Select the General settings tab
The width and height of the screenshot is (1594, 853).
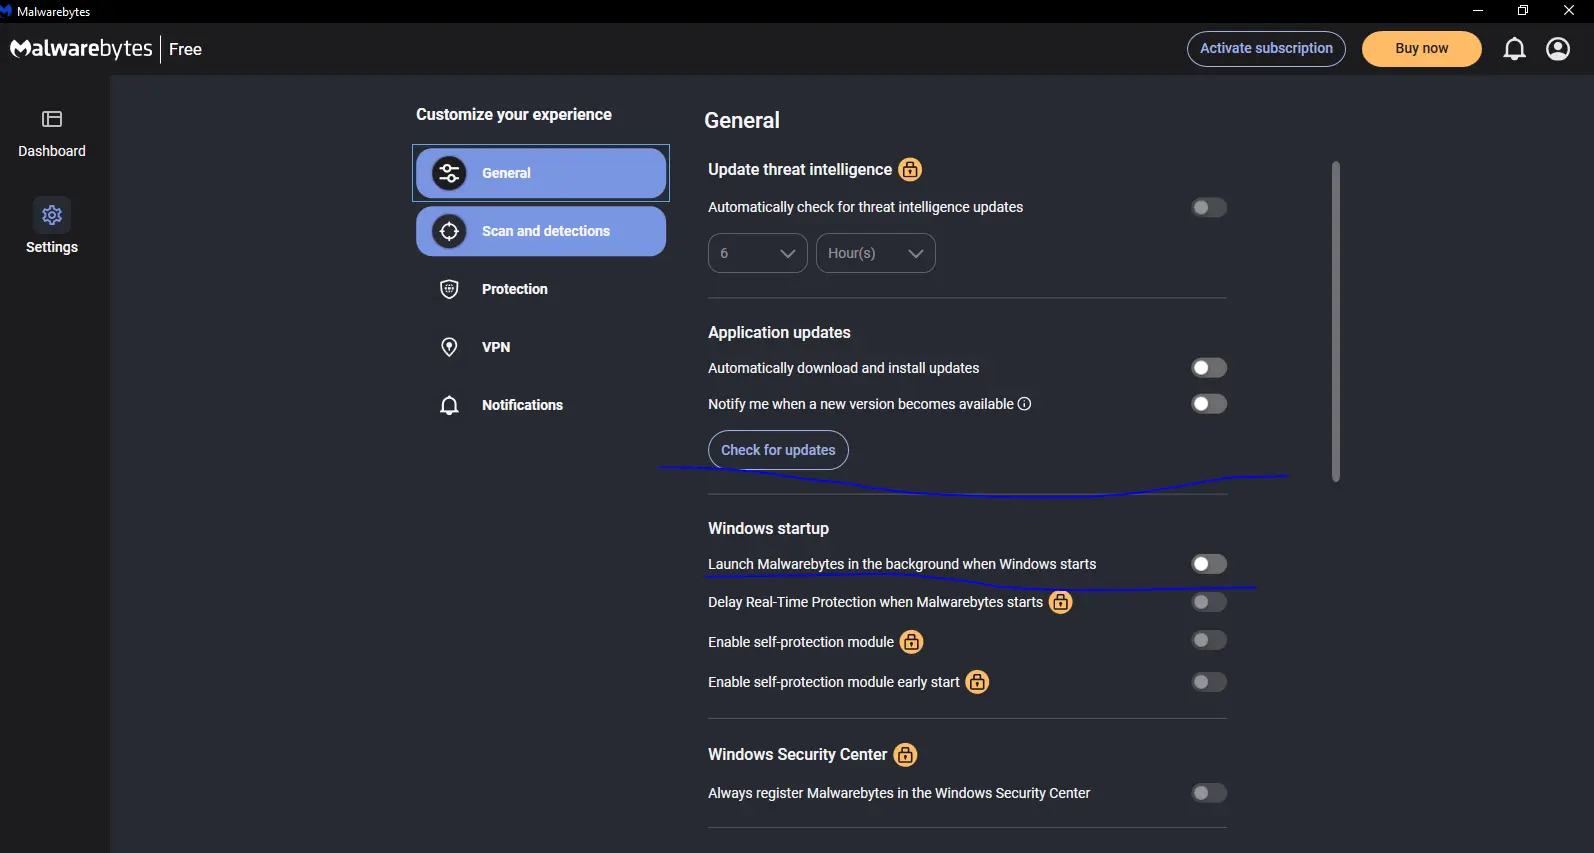coord(541,173)
